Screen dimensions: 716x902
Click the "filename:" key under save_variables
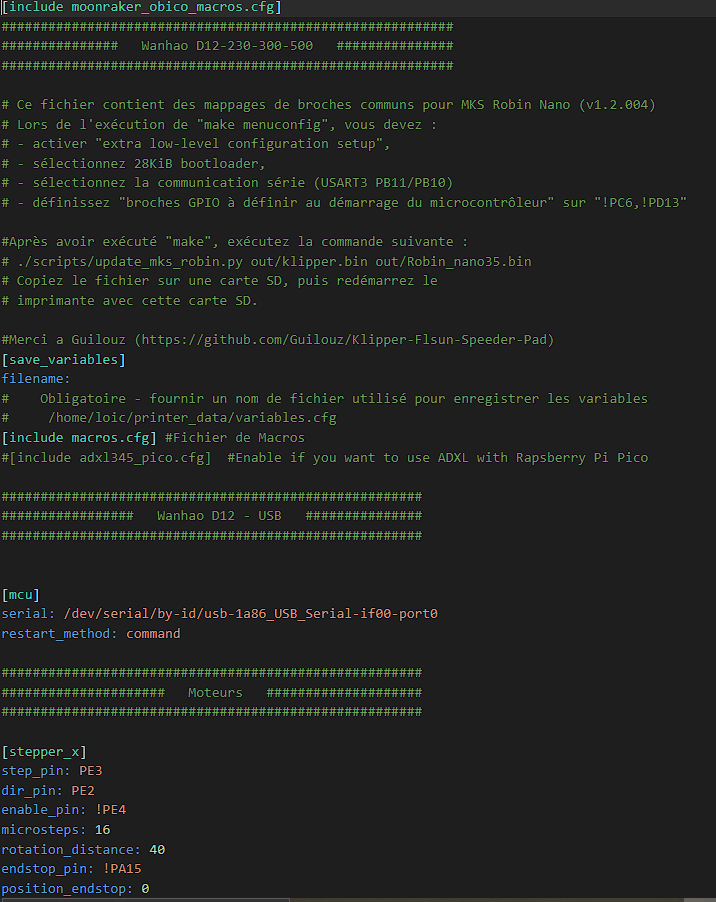point(36,379)
